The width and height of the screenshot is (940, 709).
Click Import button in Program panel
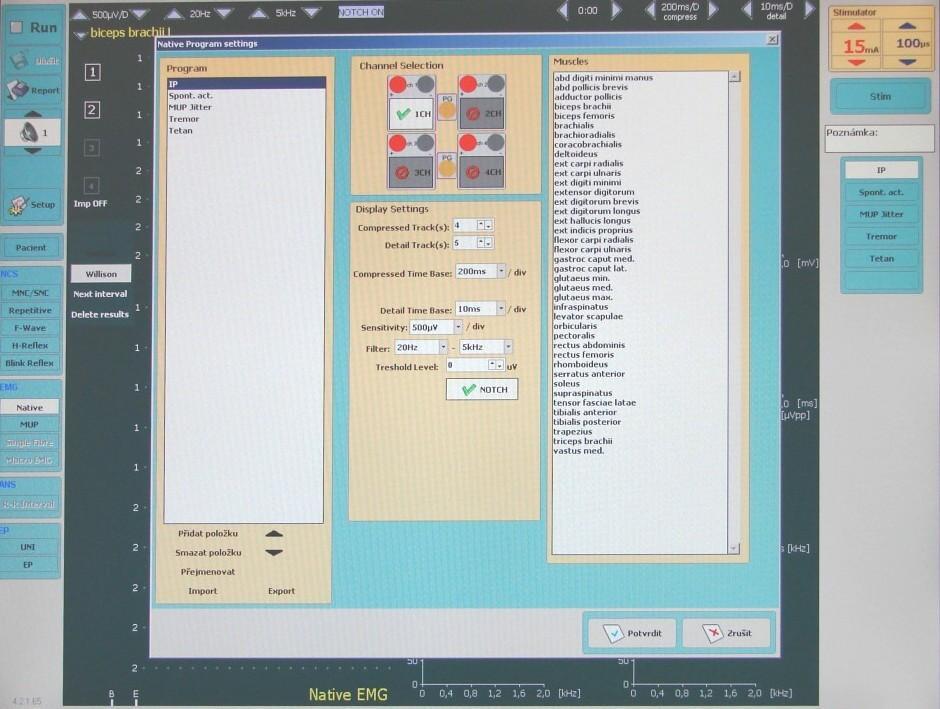tap(203, 591)
